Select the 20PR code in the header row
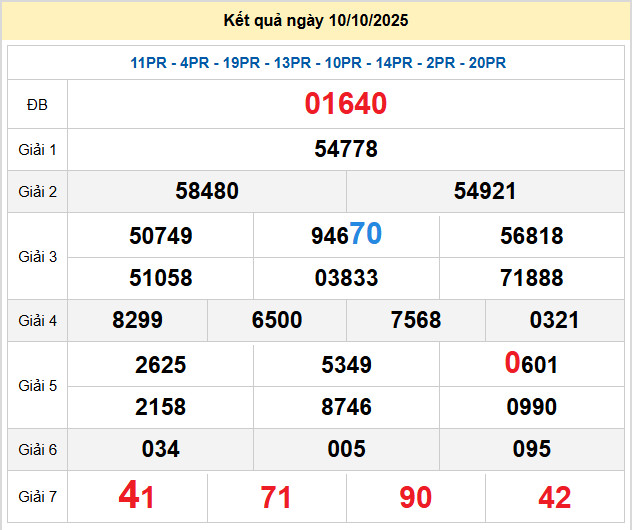Image resolution: width=632 pixels, height=530 pixels. (x=487, y=63)
